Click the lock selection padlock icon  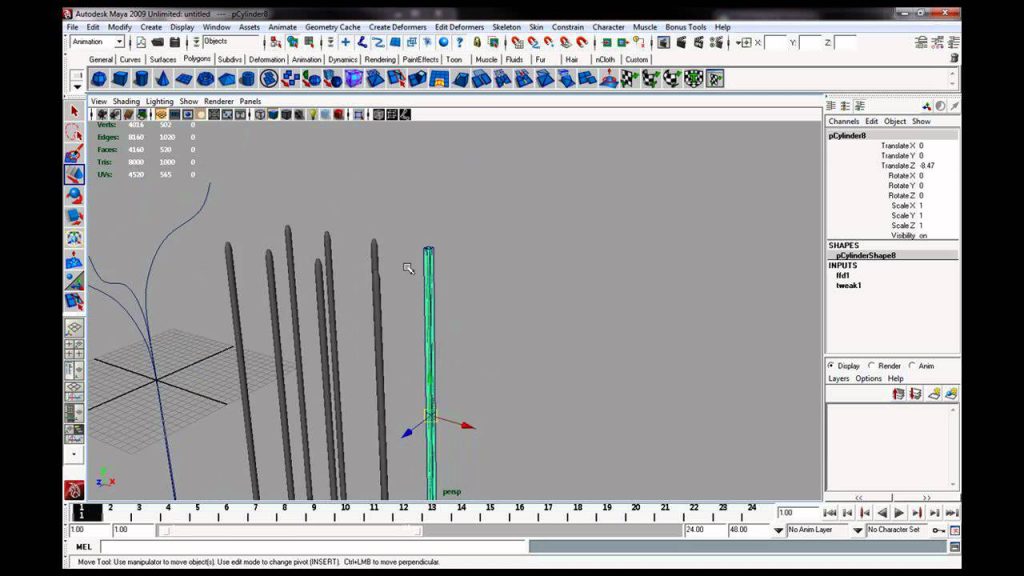click(x=477, y=42)
